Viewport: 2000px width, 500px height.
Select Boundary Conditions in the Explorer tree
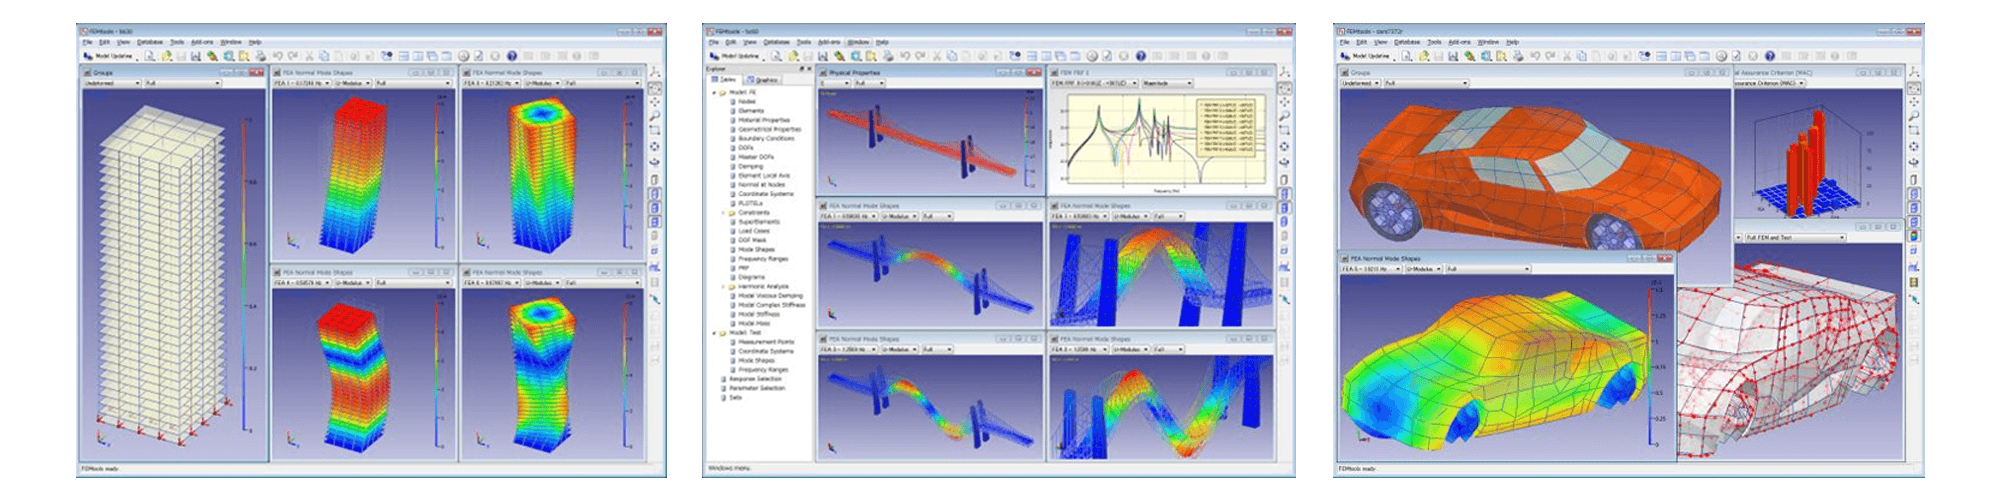(765, 138)
